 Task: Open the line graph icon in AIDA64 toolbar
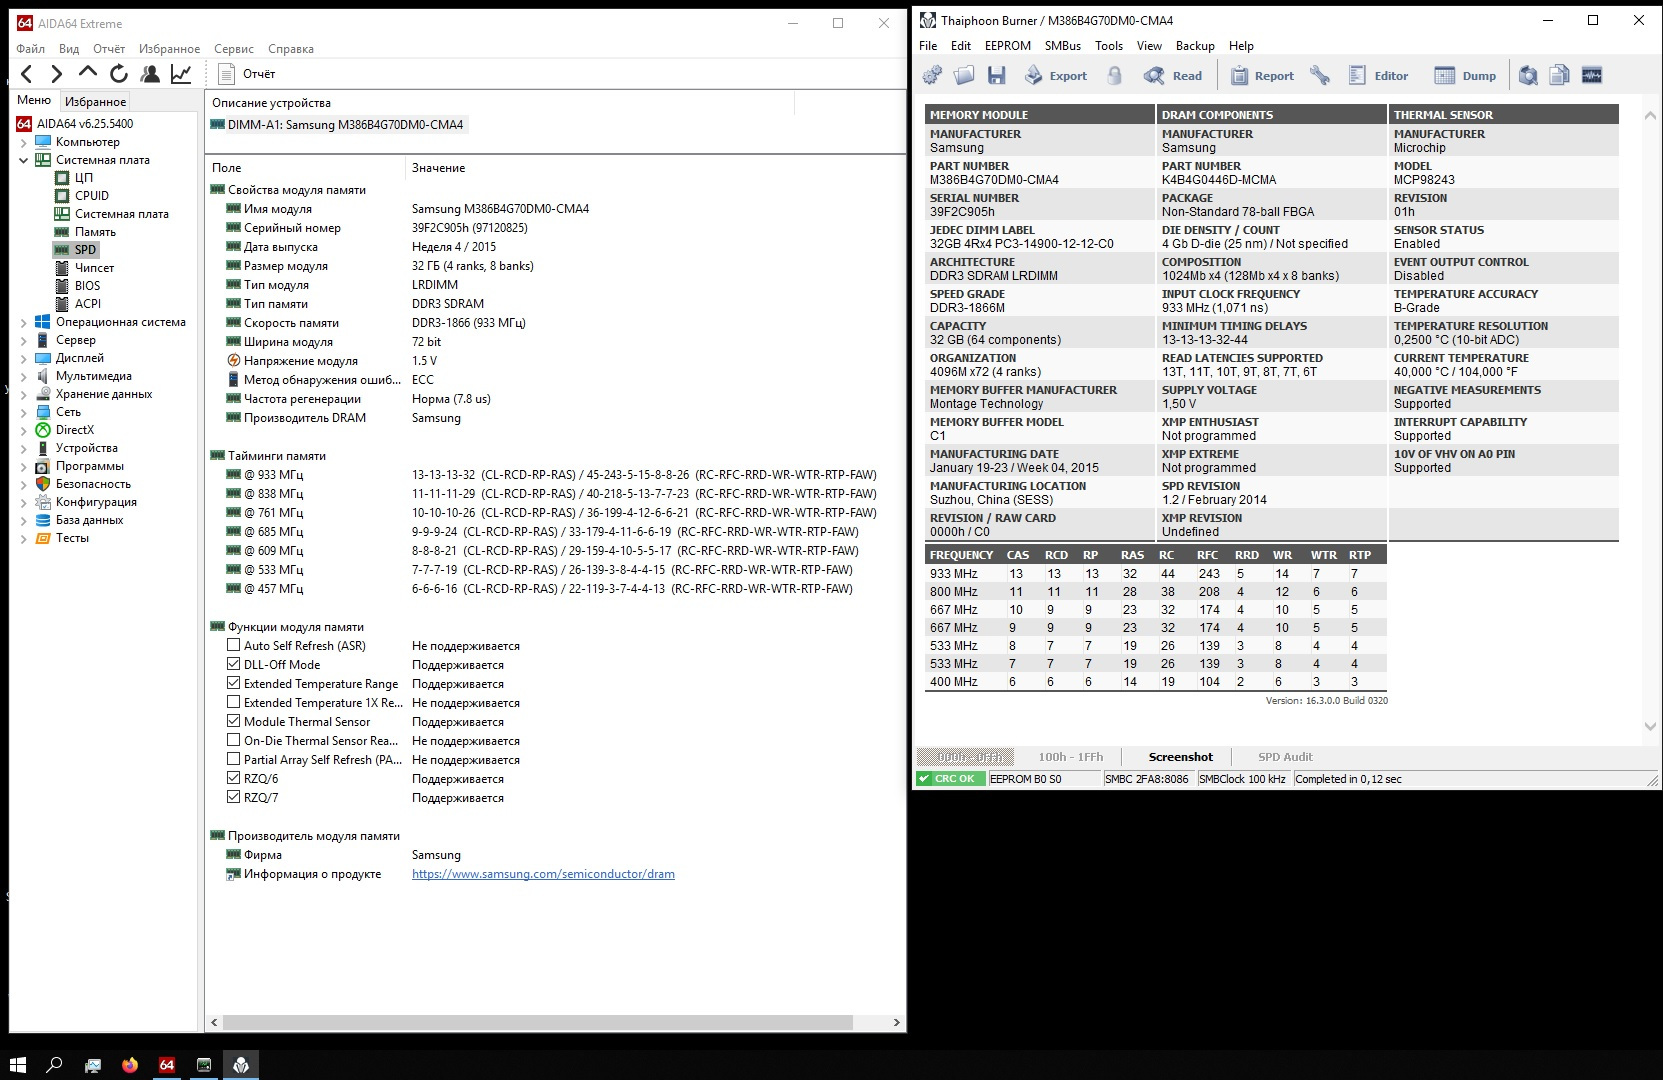click(181, 74)
